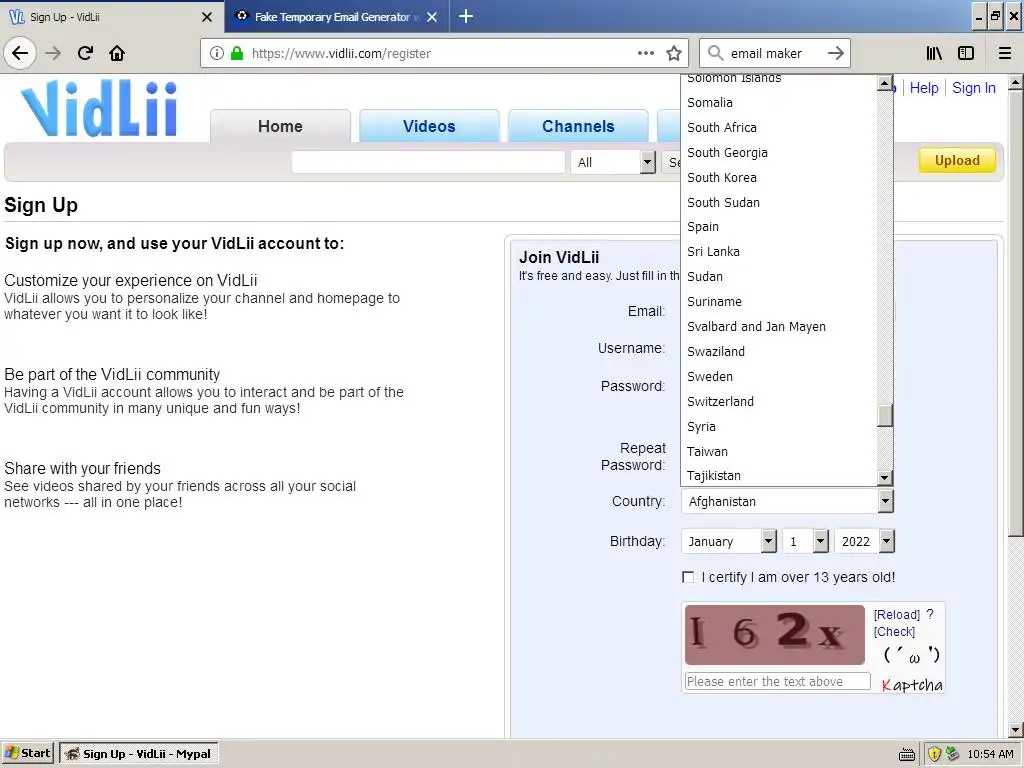
Task: Click the search magnifier icon
Action: [x=716, y=53]
